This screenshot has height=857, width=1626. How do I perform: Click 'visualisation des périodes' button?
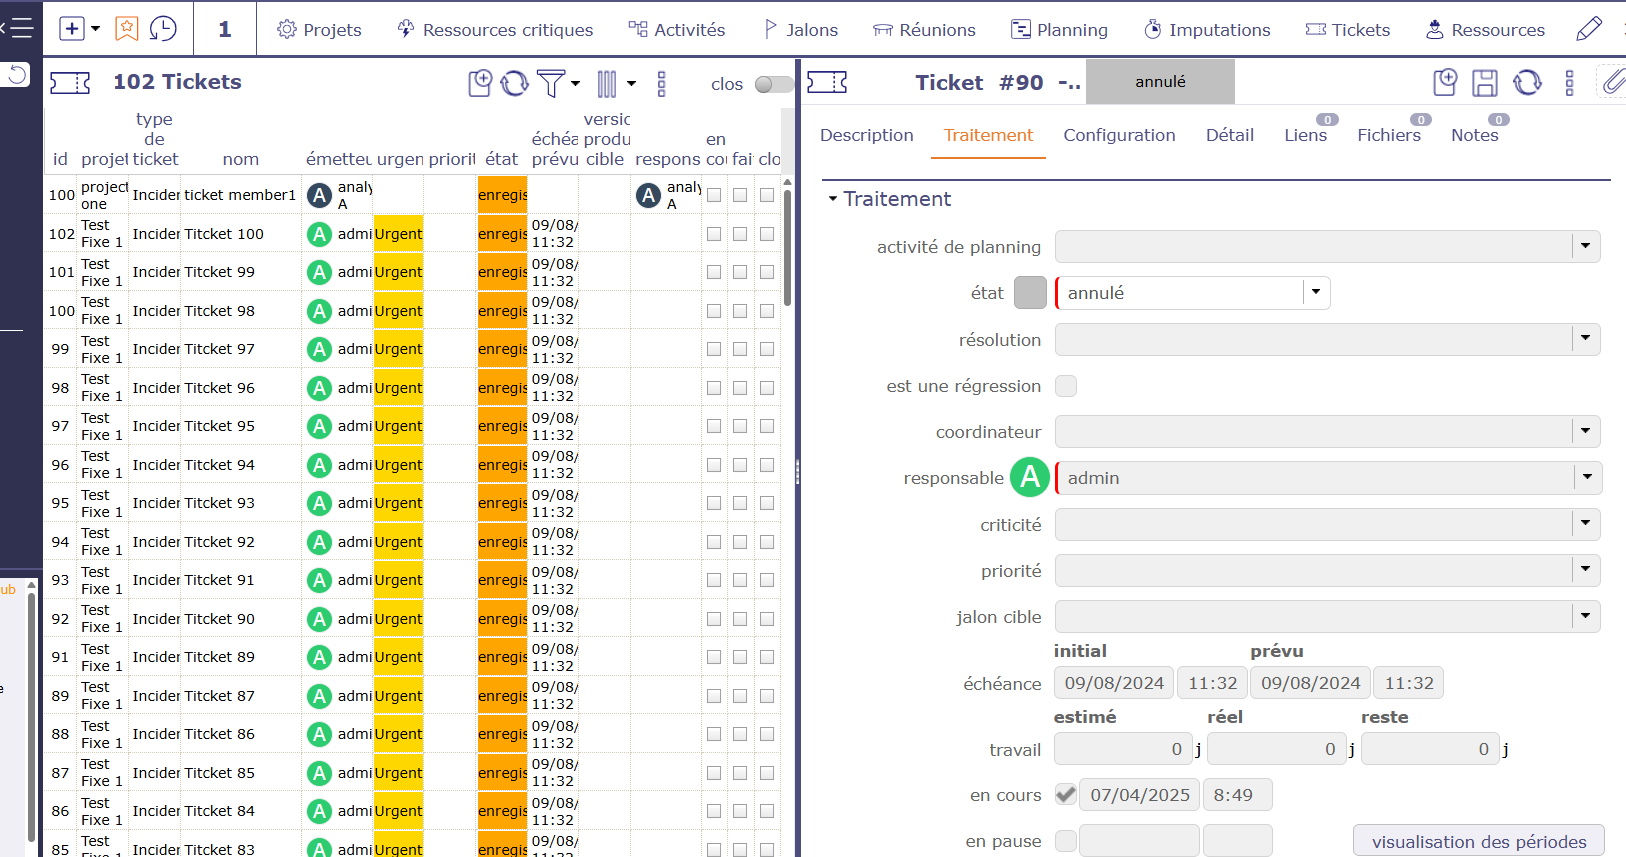pyautogui.click(x=1478, y=841)
